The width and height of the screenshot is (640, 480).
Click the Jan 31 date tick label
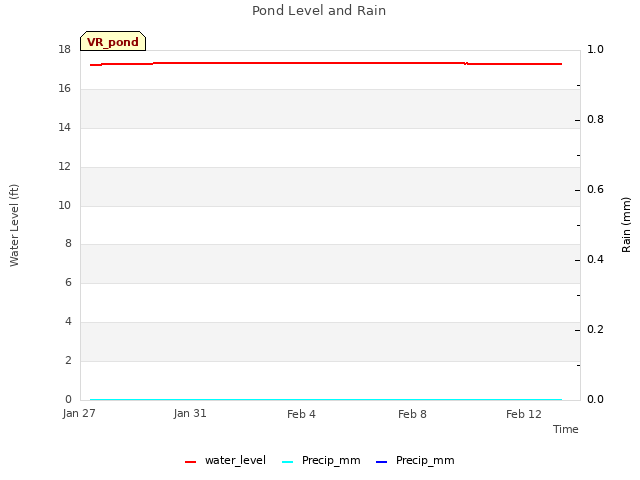click(190, 413)
